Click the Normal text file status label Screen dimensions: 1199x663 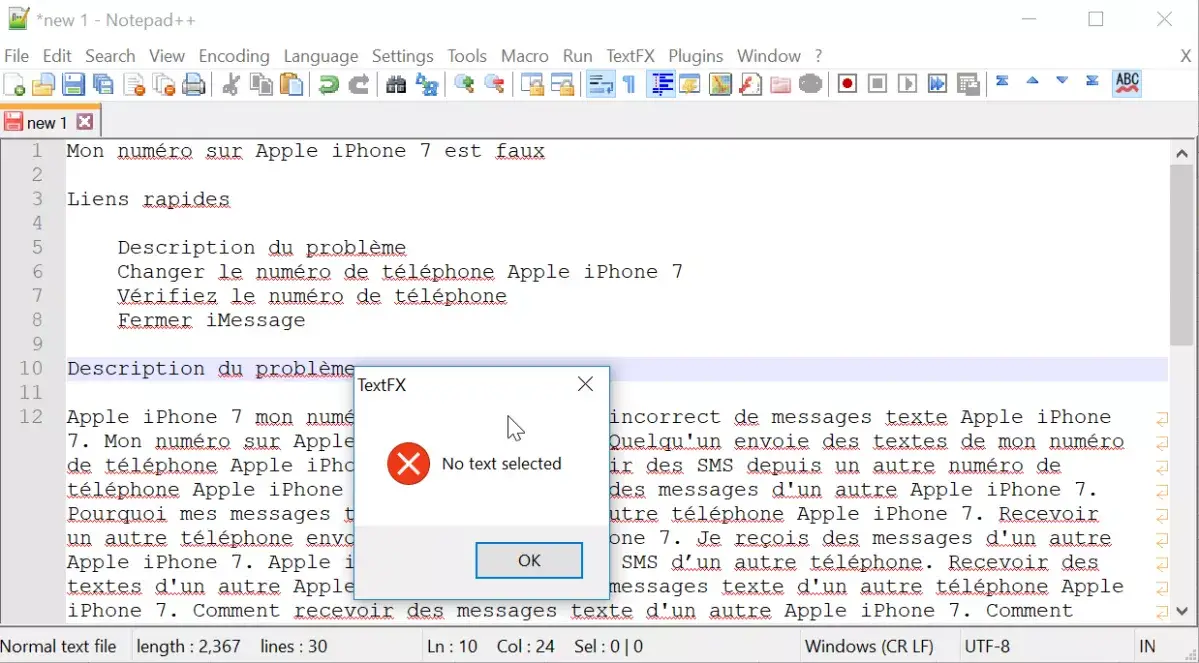point(59,646)
